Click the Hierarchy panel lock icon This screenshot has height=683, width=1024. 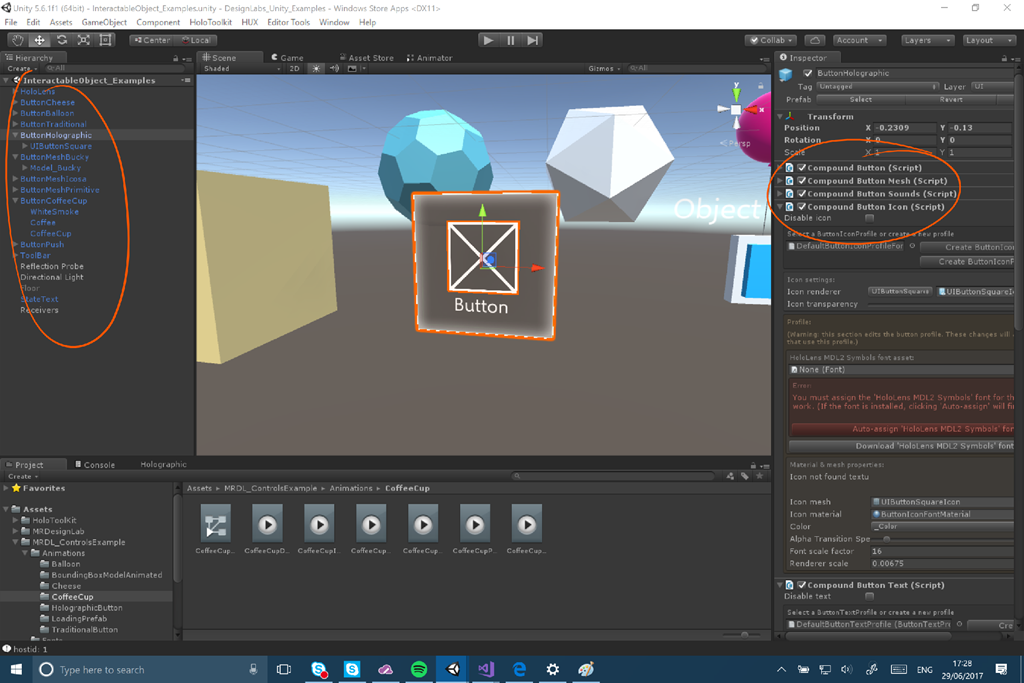pyautogui.click(x=176, y=58)
